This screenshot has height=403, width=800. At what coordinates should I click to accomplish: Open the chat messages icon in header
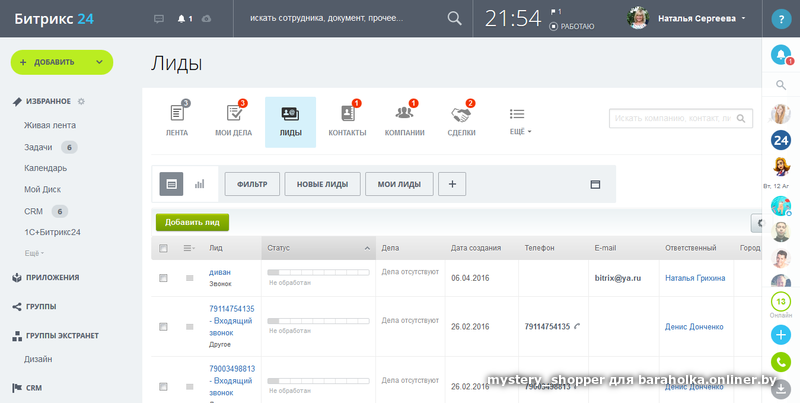coord(159,19)
